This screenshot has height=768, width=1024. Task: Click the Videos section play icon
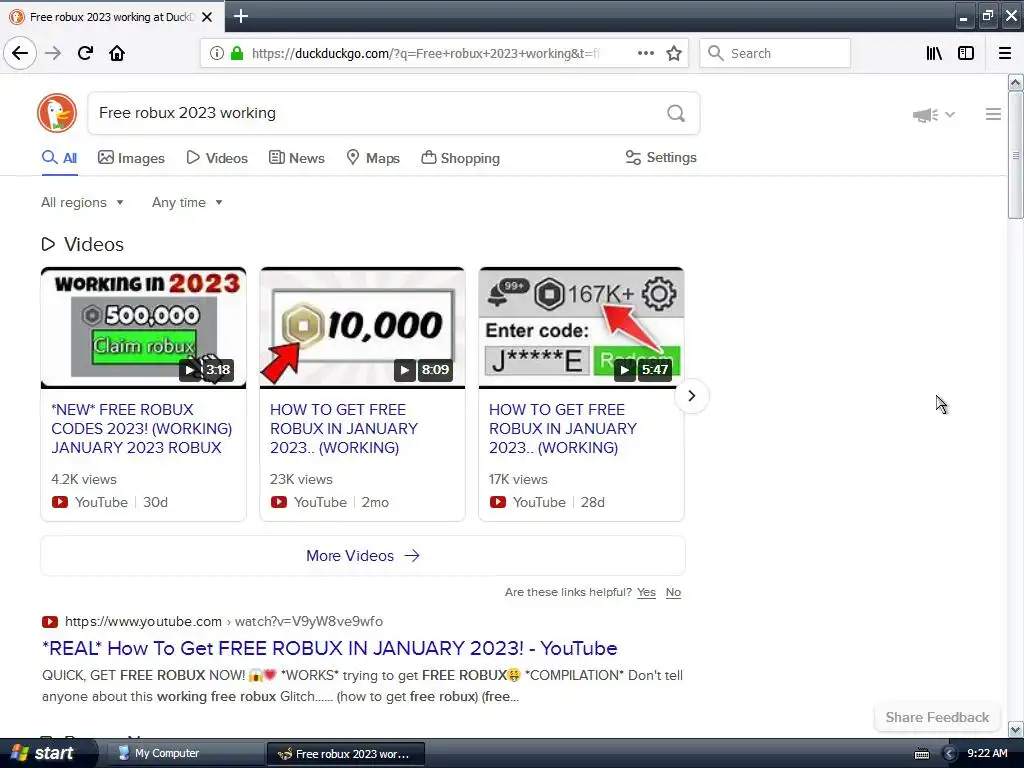coord(48,244)
